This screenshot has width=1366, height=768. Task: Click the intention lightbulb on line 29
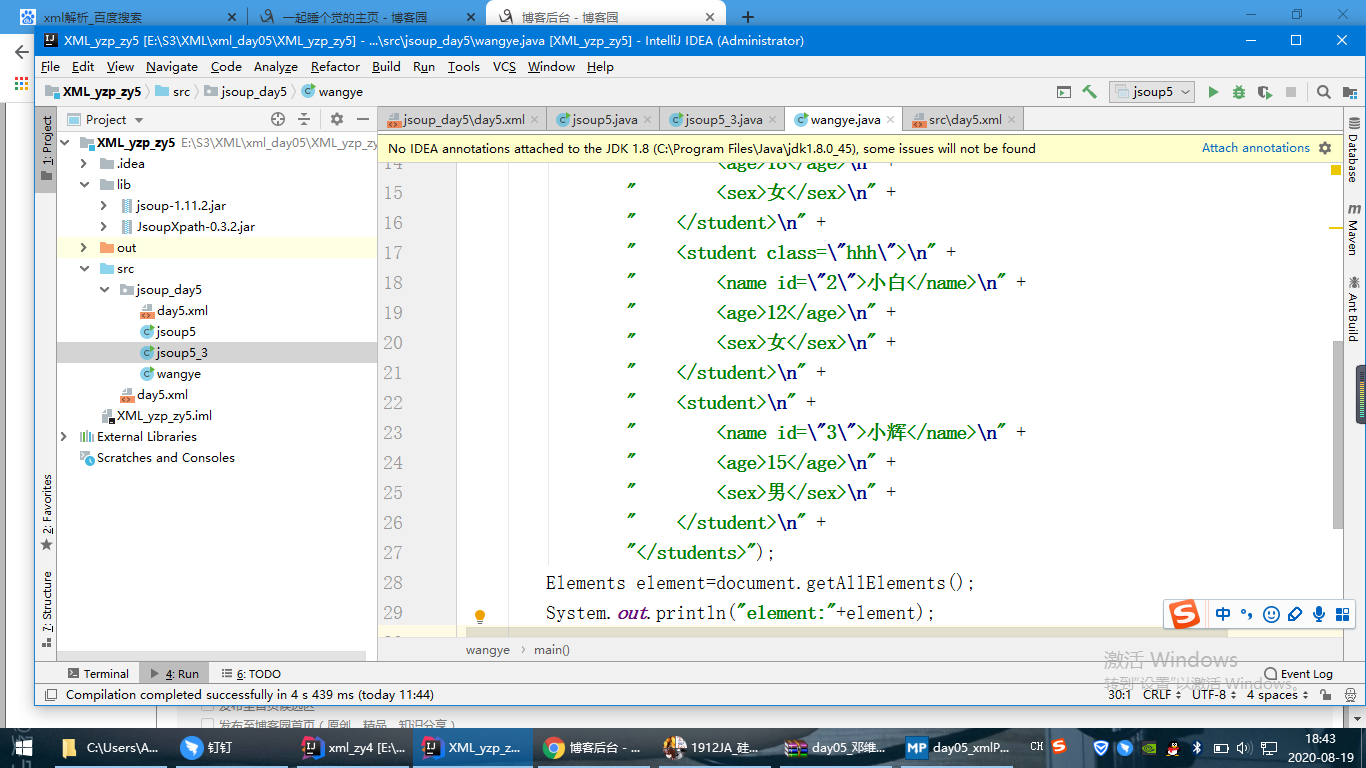[x=479, y=616]
